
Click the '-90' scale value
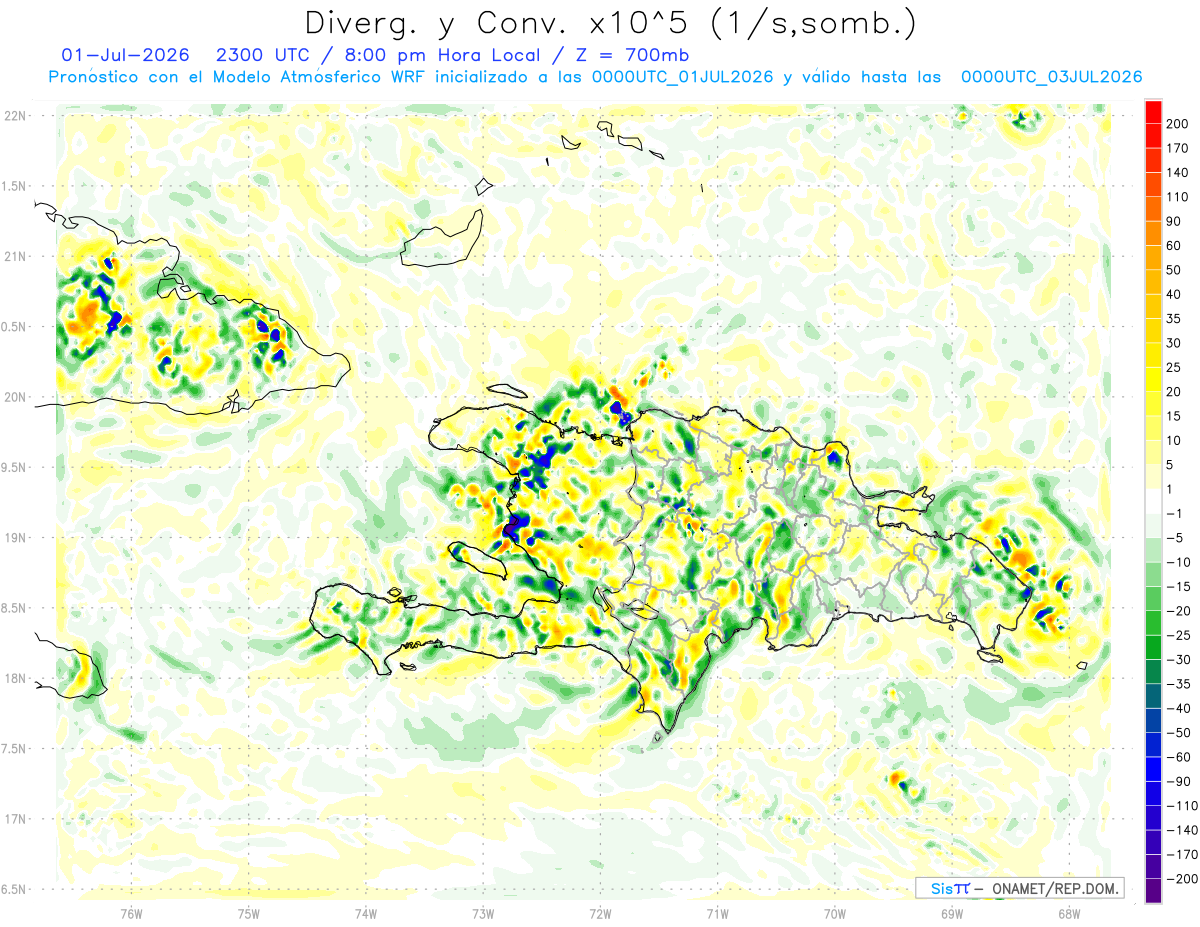(1178, 782)
